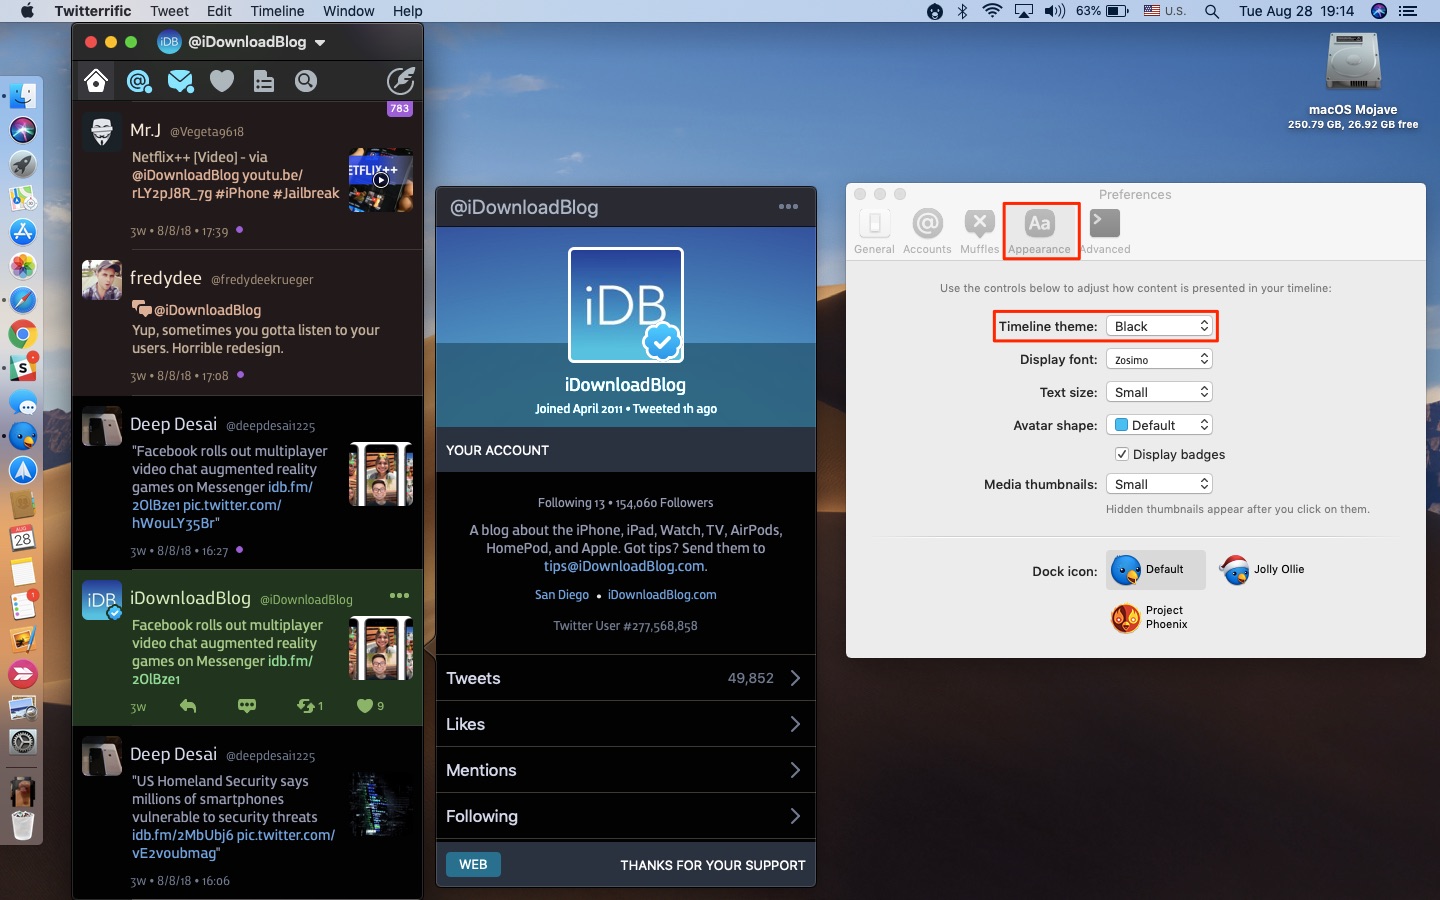The height and width of the screenshot is (900, 1440).
Task: Expand the Following row in profile panel
Action: coord(626,816)
